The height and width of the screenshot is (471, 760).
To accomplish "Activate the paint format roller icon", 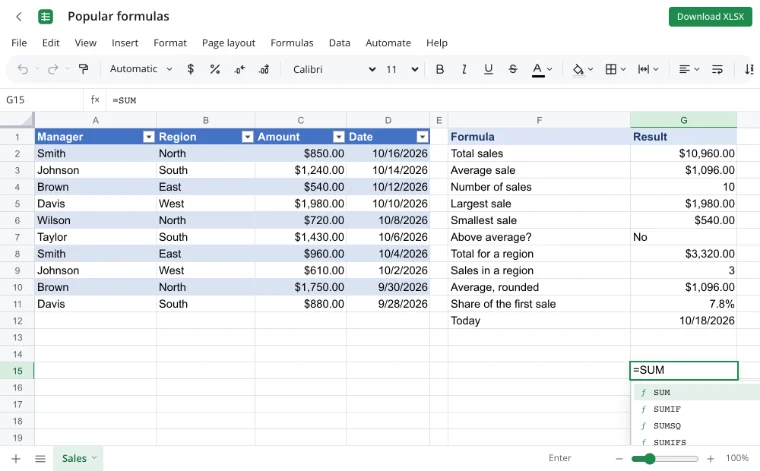I will 83,69.
